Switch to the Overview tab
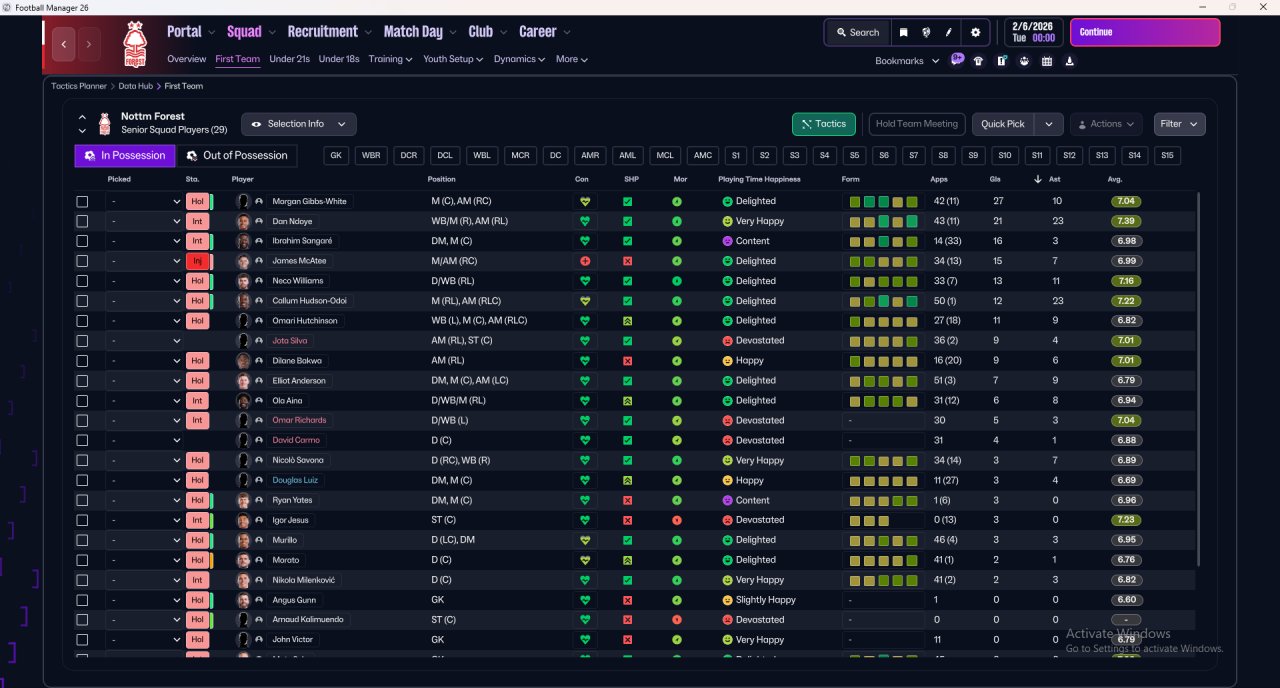Screen dimensions: 1280x688 [x=187, y=59]
